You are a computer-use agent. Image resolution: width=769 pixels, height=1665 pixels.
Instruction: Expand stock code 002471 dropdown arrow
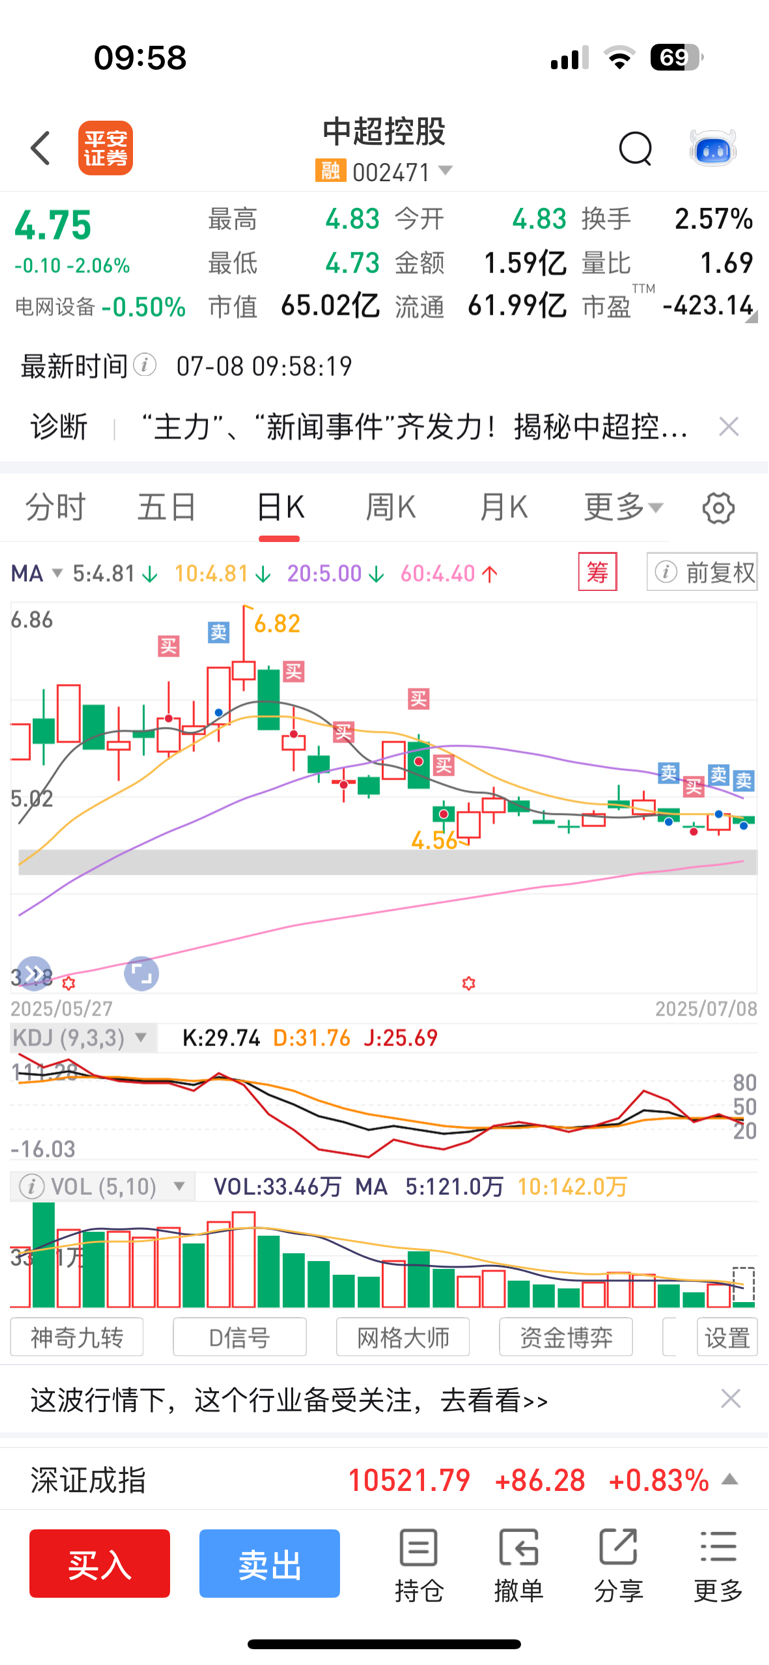(x=446, y=171)
